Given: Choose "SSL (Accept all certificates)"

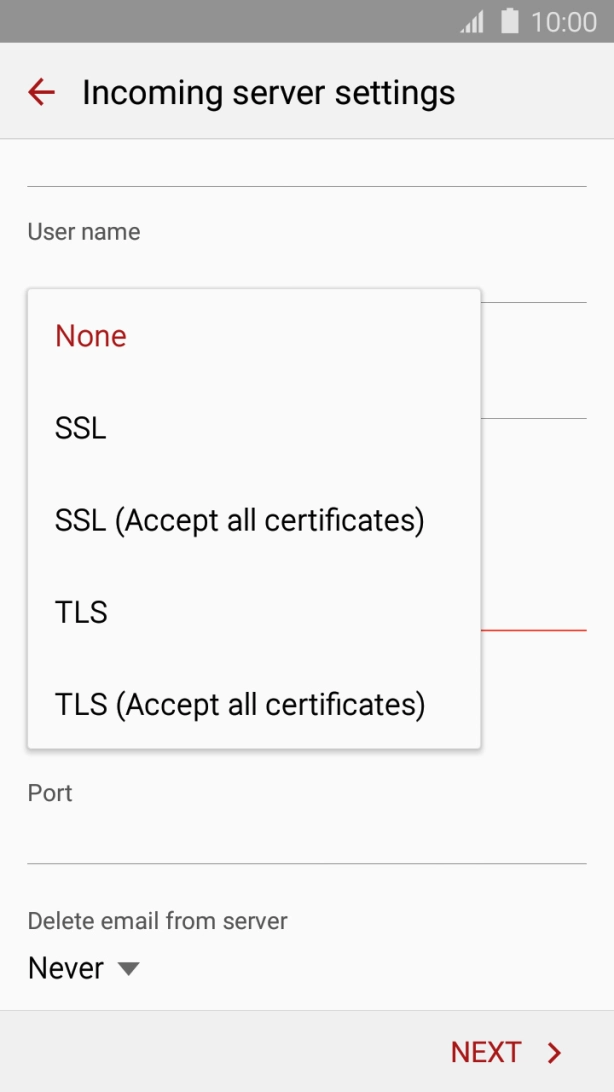Looking at the screenshot, I should pyautogui.click(x=240, y=520).
